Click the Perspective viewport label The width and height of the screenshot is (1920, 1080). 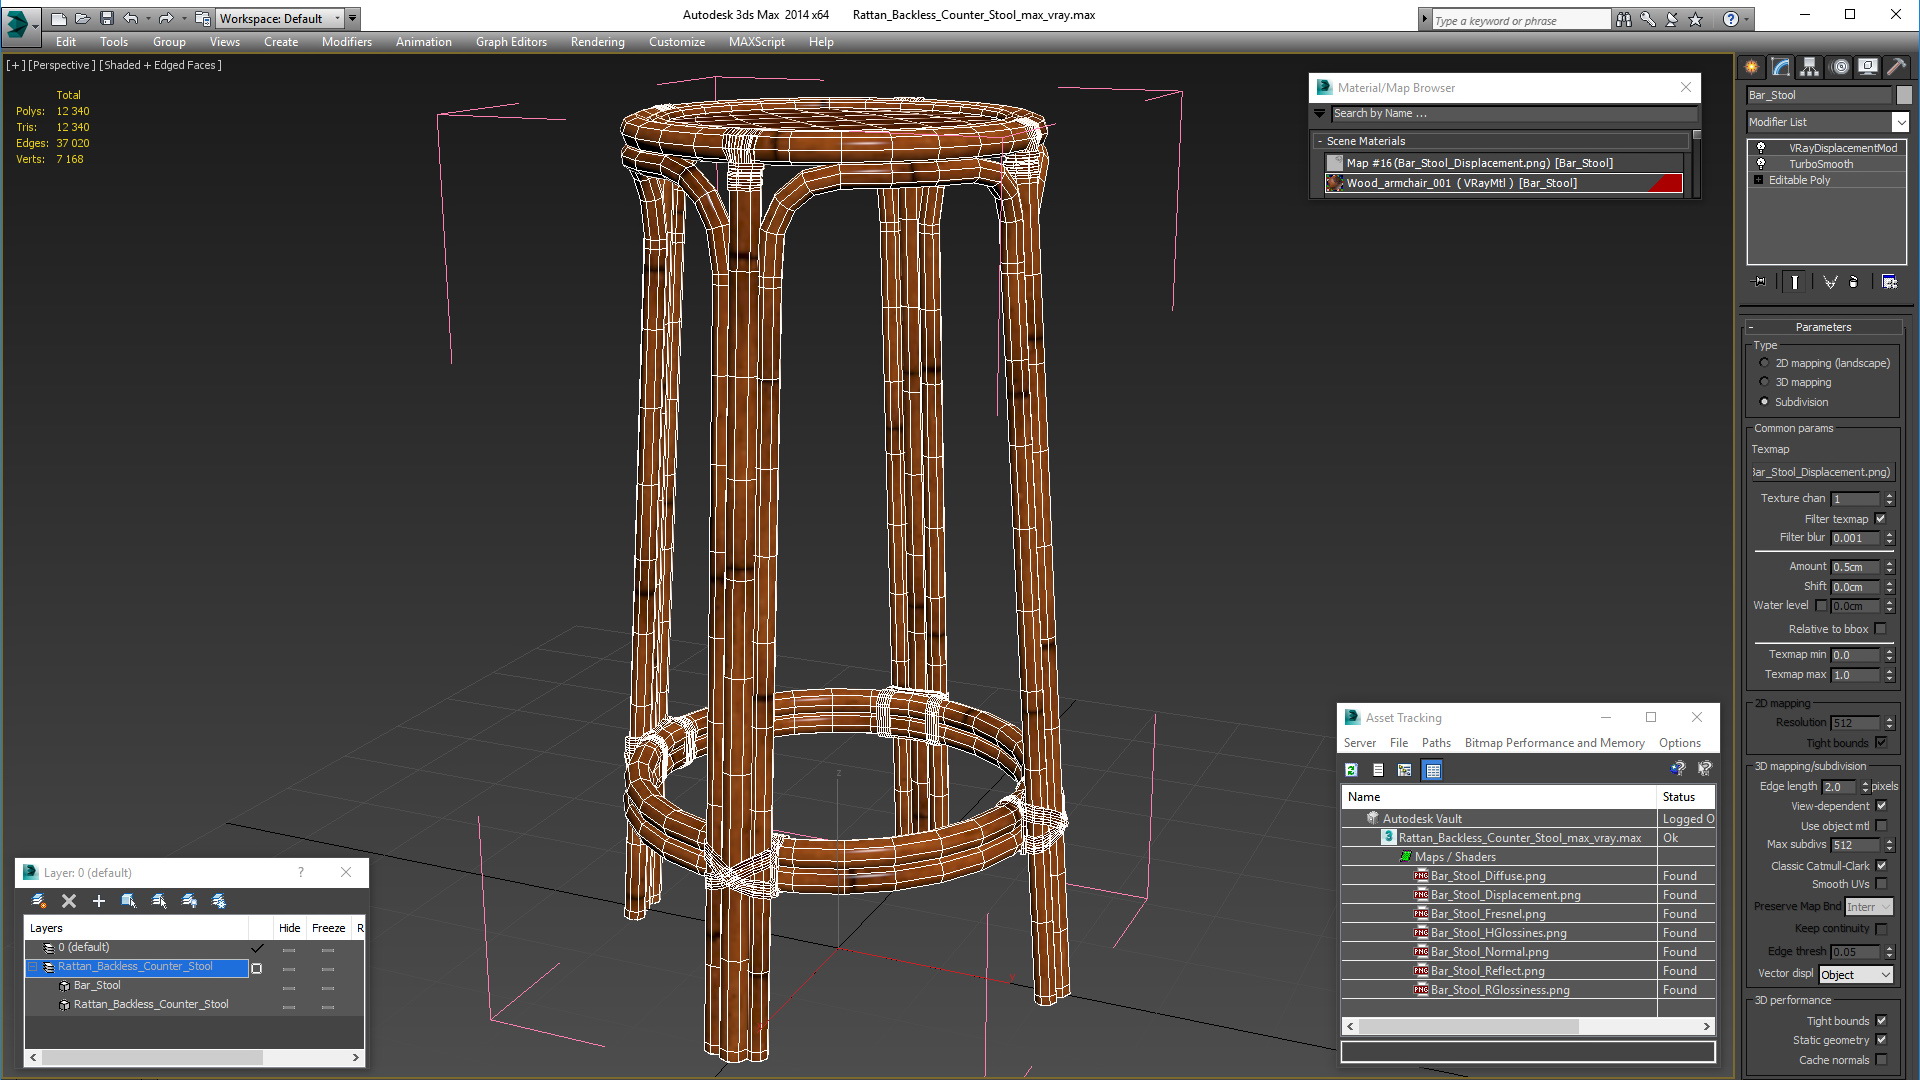click(x=61, y=65)
